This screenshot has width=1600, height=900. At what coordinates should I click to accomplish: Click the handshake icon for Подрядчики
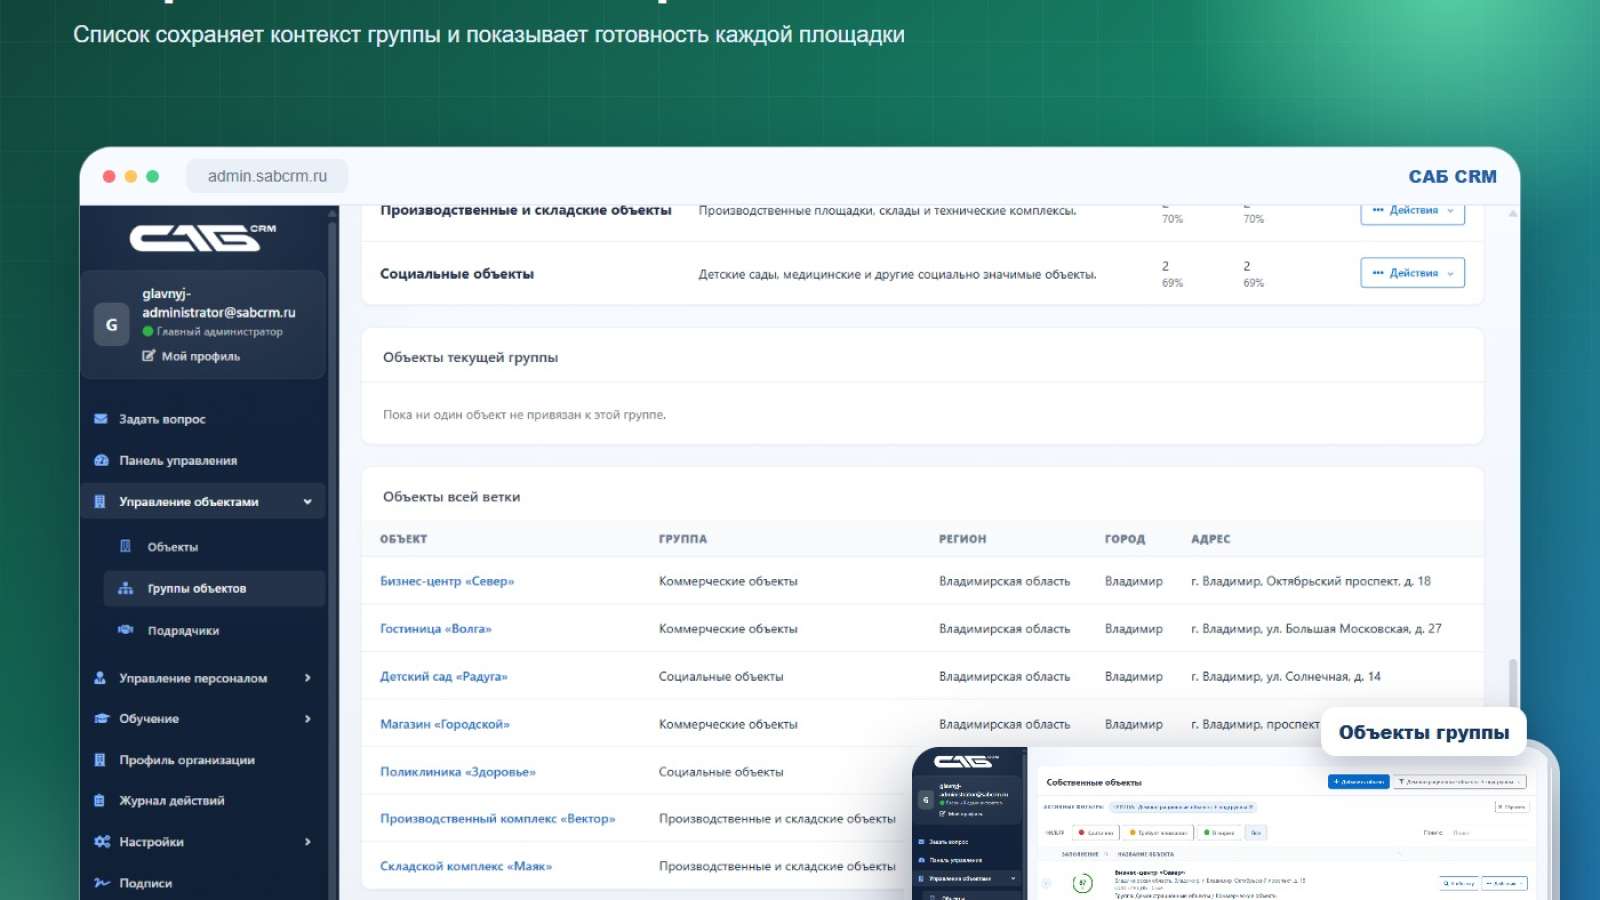coord(125,630)
